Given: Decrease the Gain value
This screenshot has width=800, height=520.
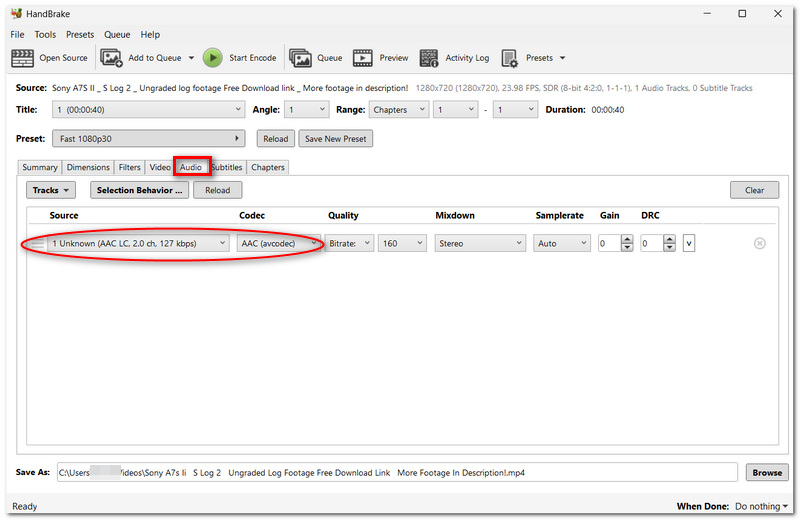Looking at the screenshot, I should pos(627,247).
